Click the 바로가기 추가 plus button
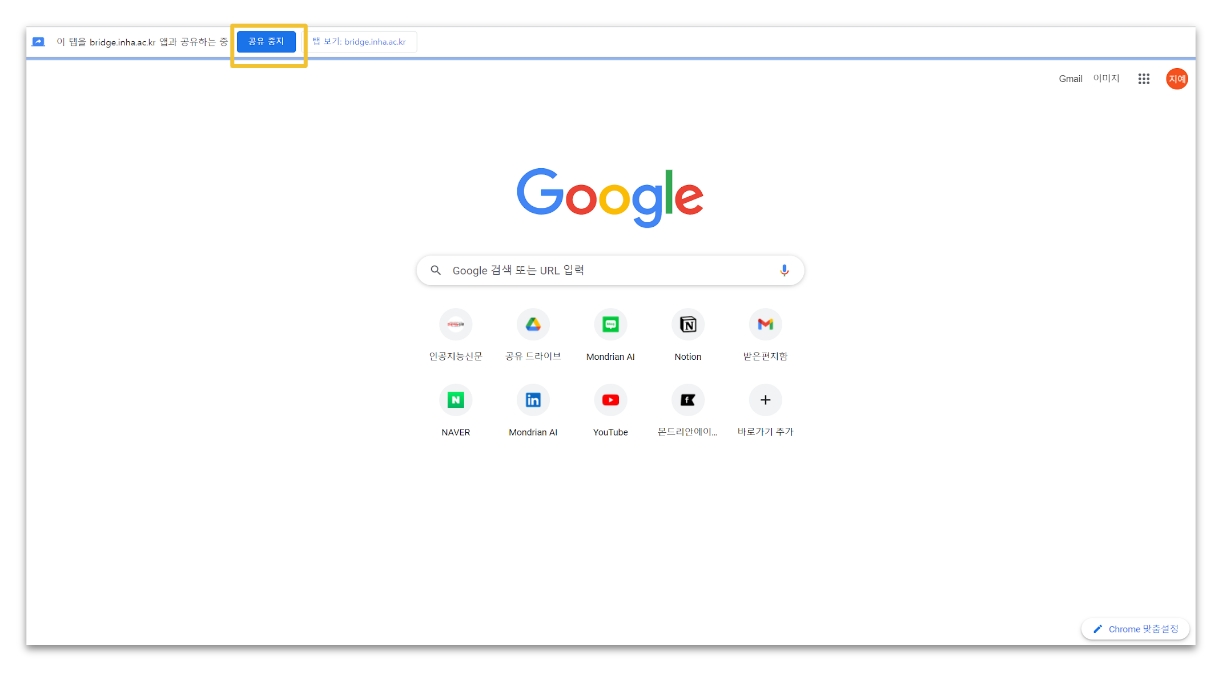 (765, 401)
